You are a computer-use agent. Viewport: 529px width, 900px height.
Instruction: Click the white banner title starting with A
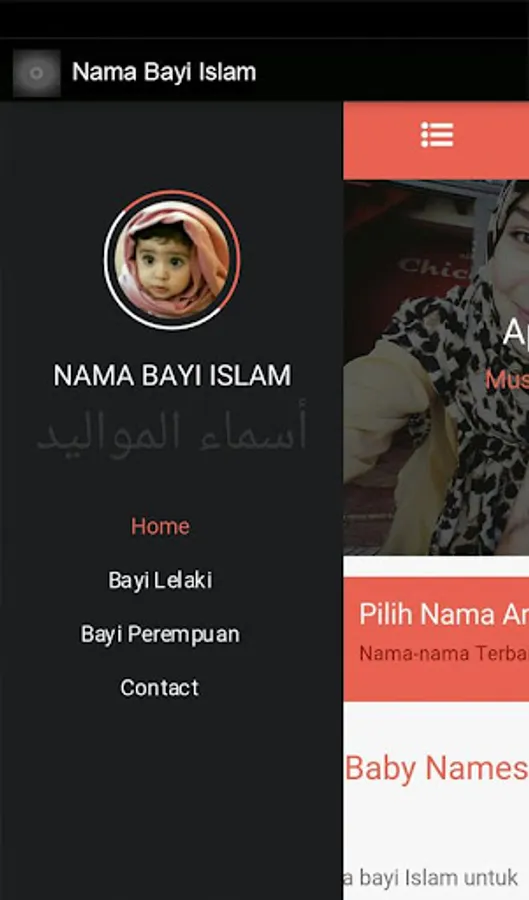(516, 332)
